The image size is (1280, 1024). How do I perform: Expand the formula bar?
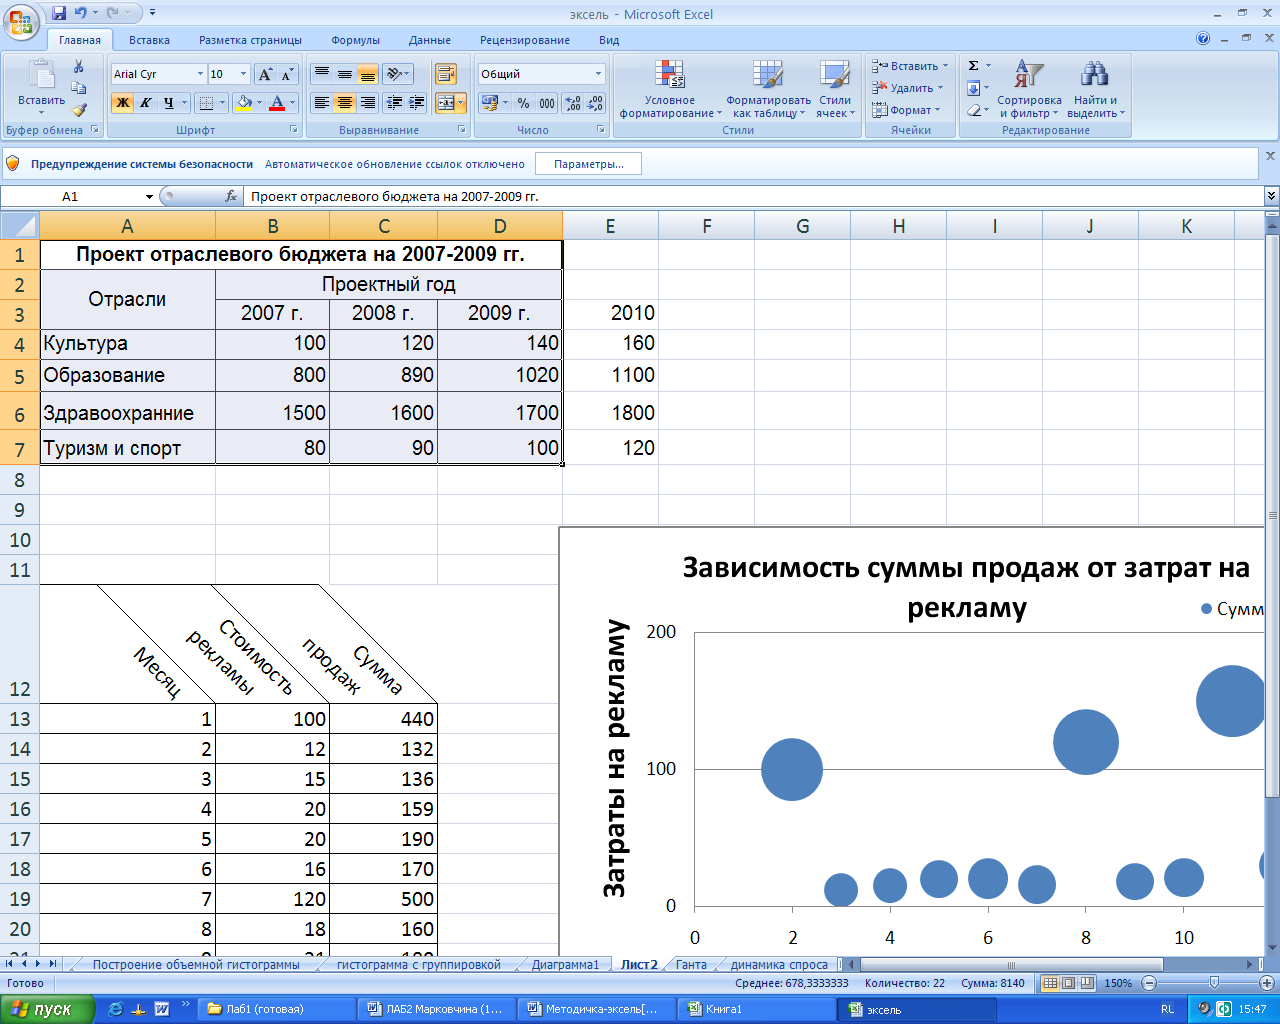pos(1271,196)
